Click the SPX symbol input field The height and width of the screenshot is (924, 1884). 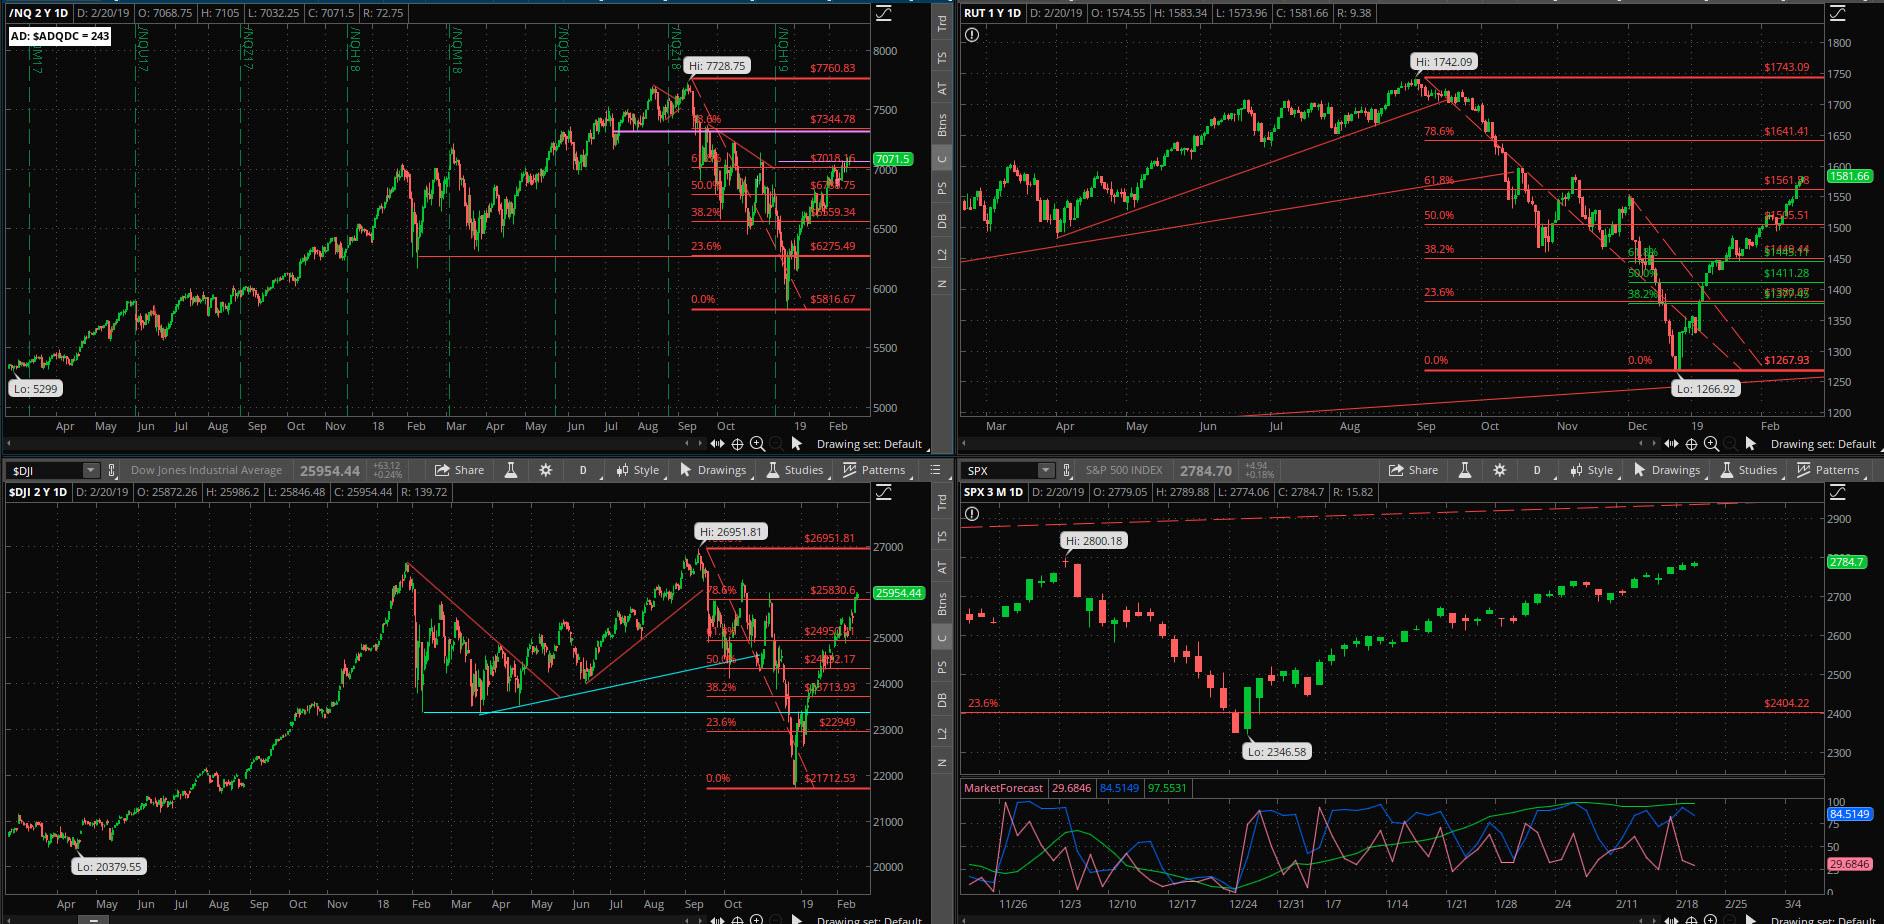pos(1000,470)
